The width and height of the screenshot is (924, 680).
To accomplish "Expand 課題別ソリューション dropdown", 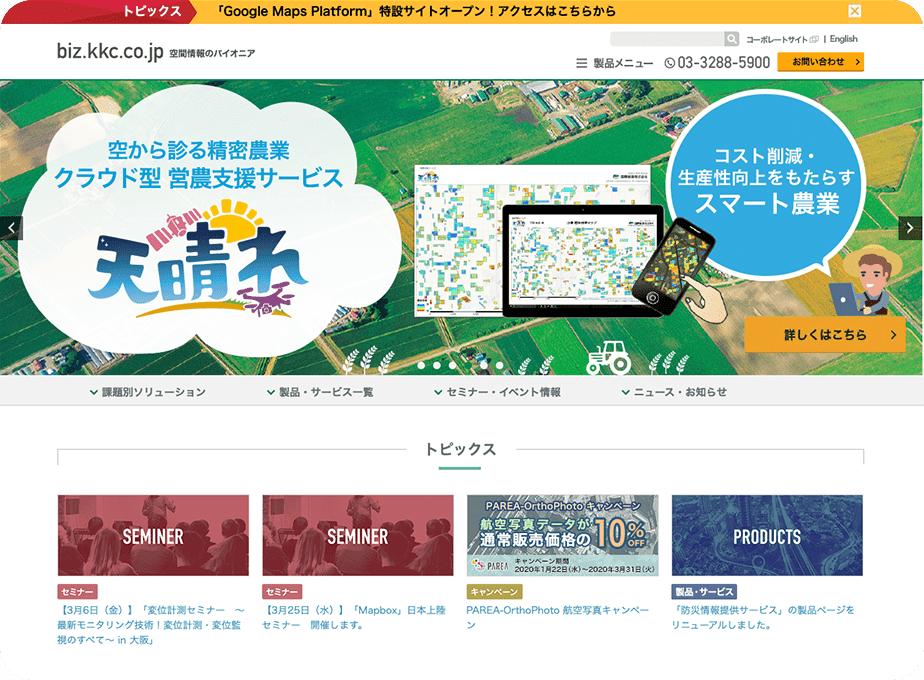I will pos(147,392).
